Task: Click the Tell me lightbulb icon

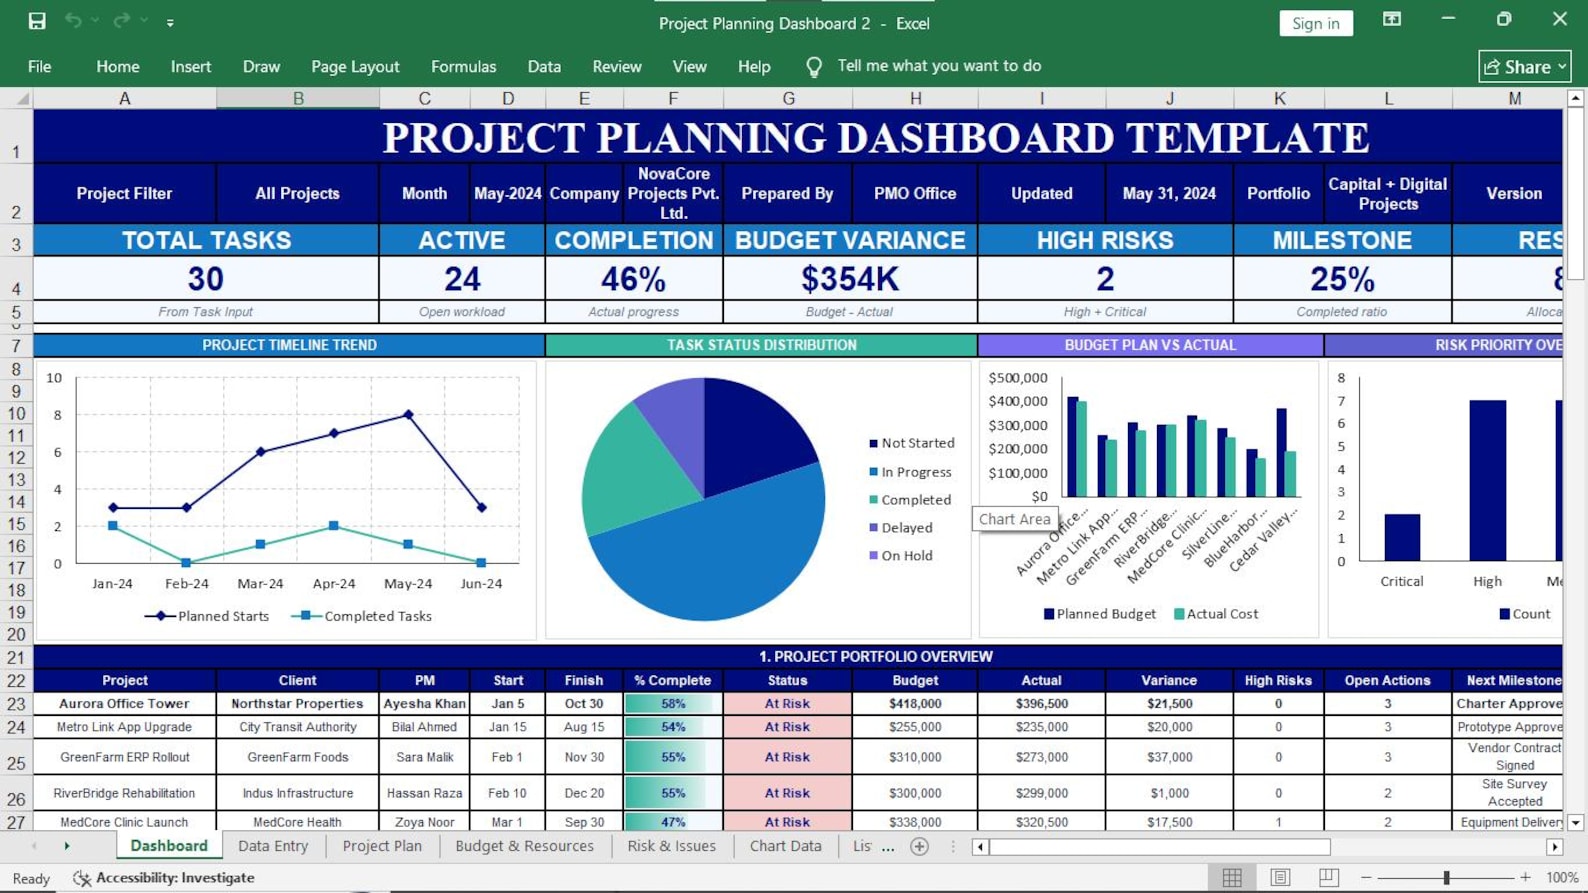Action: 814,67
